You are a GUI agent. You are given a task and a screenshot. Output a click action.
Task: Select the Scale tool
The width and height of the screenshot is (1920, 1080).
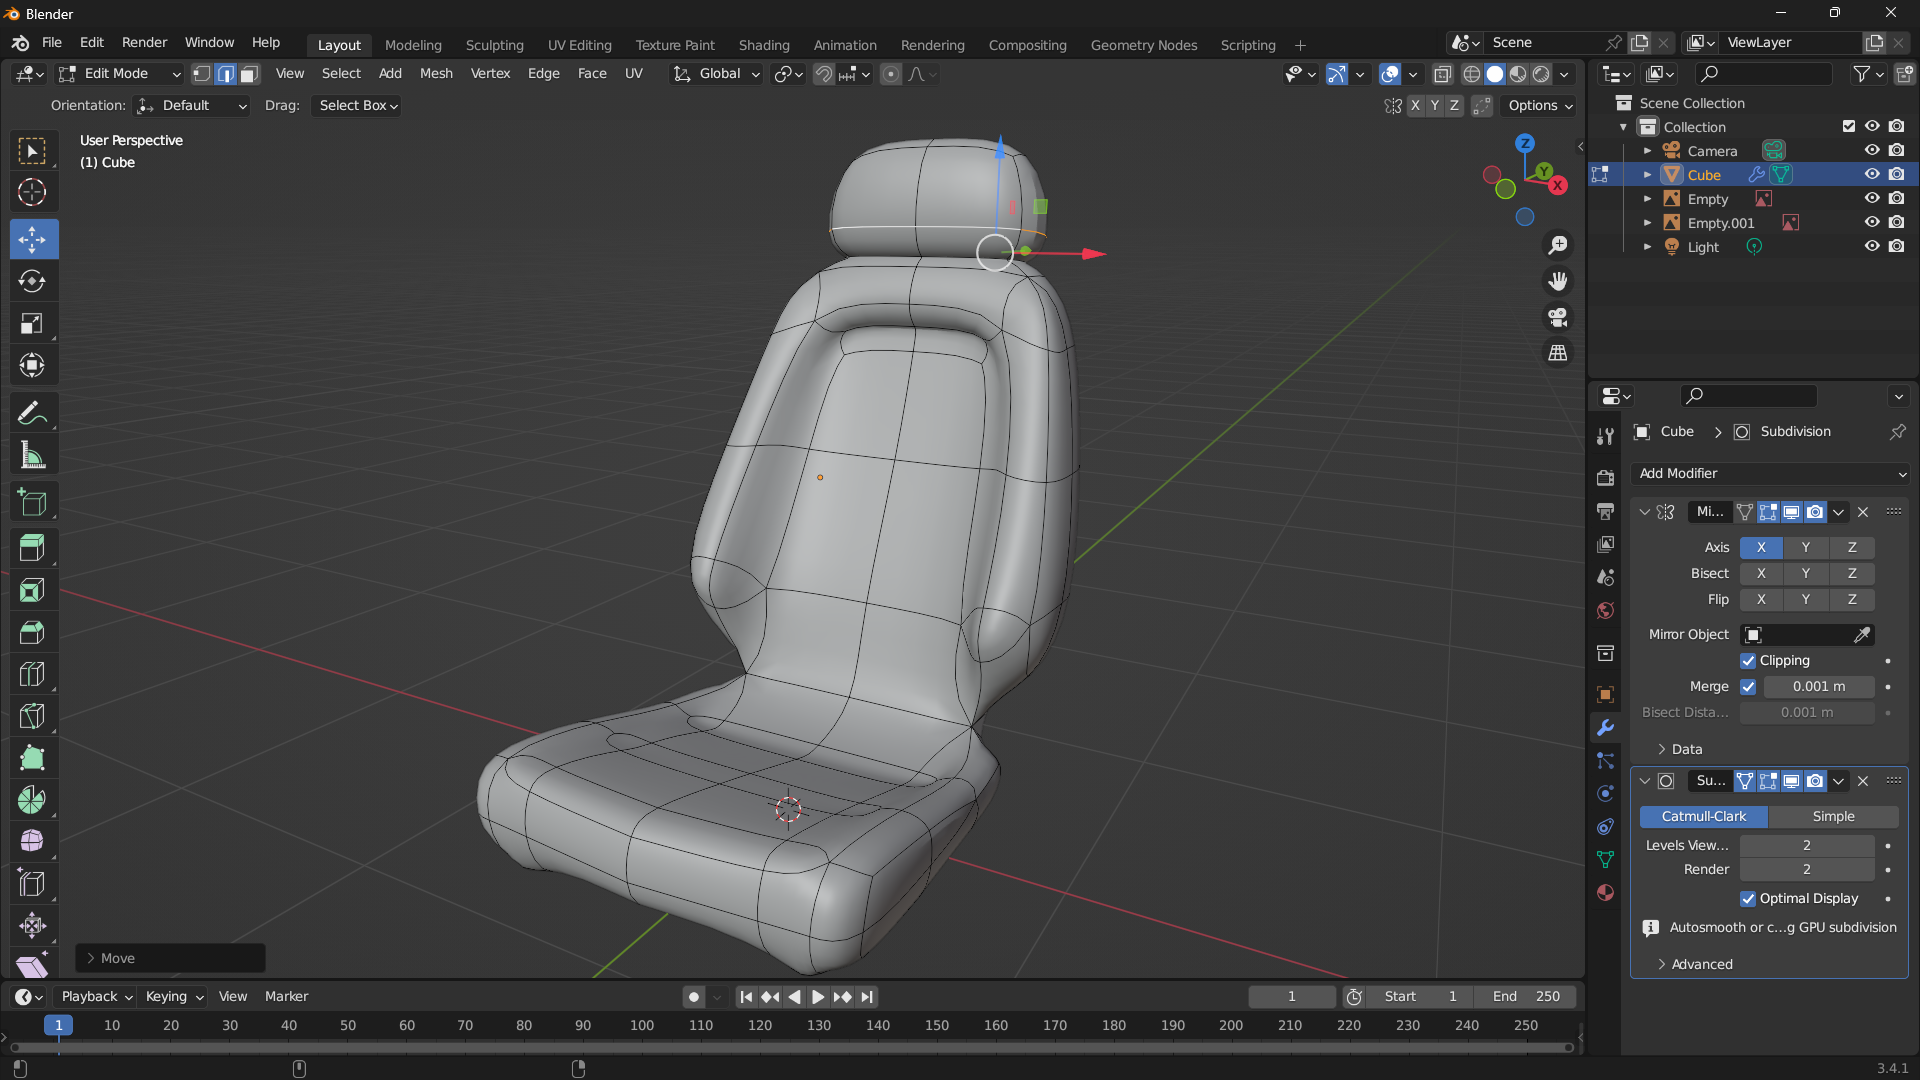pos(32,323)
